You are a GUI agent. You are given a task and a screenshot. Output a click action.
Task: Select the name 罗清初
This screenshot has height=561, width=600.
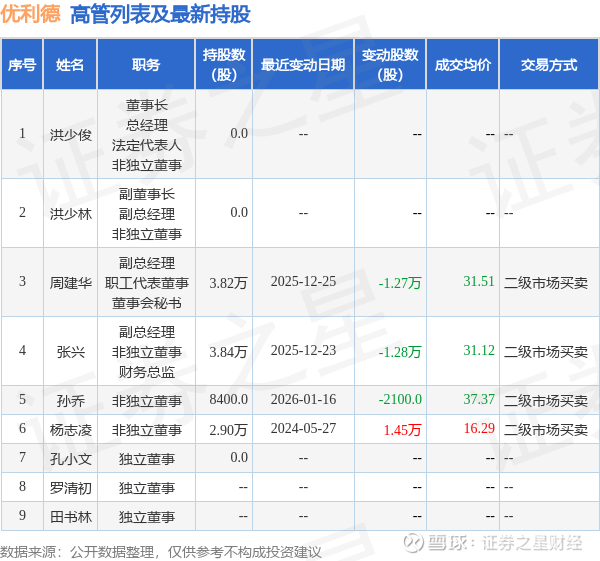[71, 488]
